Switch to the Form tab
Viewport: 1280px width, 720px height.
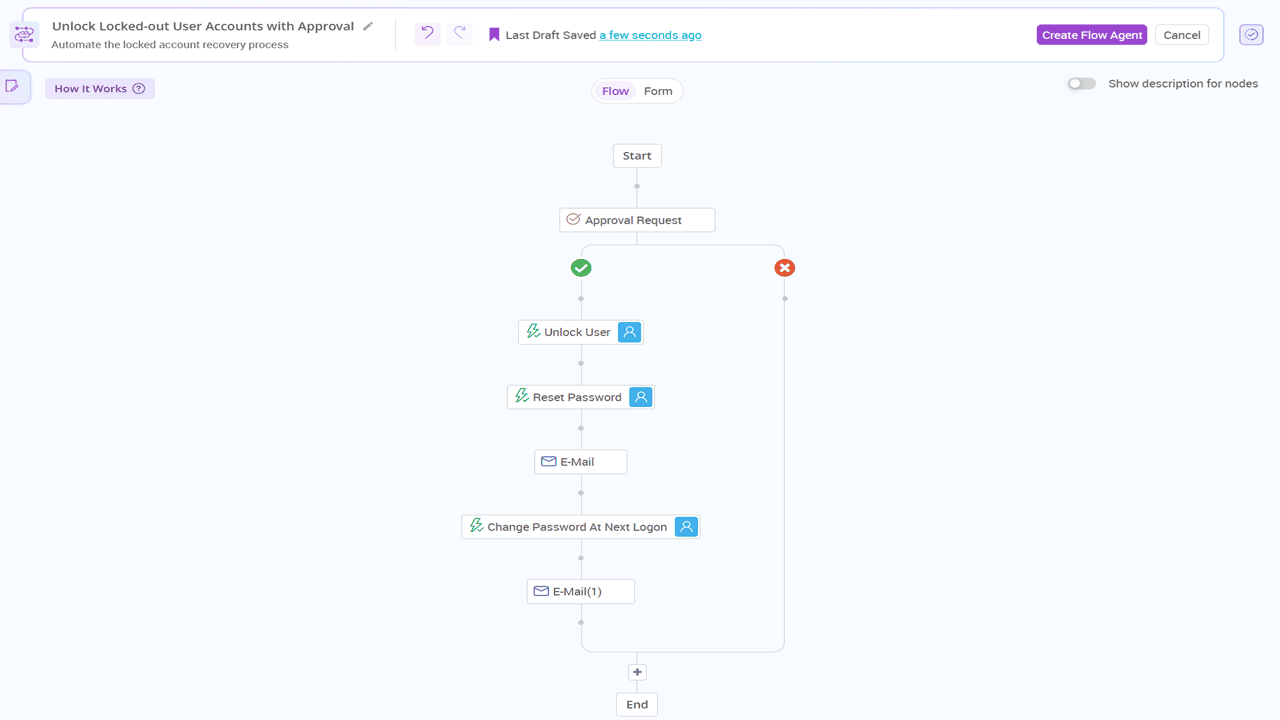tap(658, 90)
